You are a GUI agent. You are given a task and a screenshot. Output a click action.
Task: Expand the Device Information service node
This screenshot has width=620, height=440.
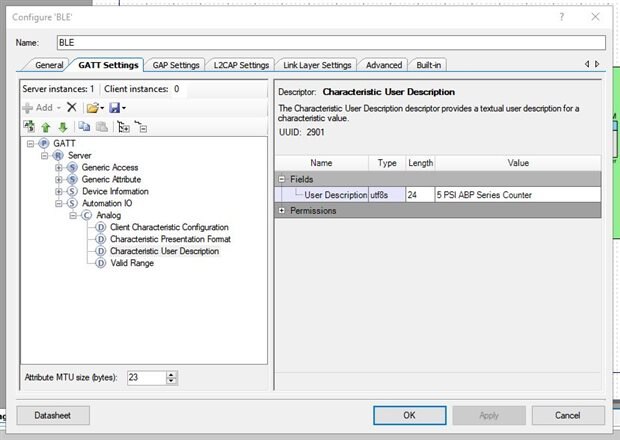[59, 191]
